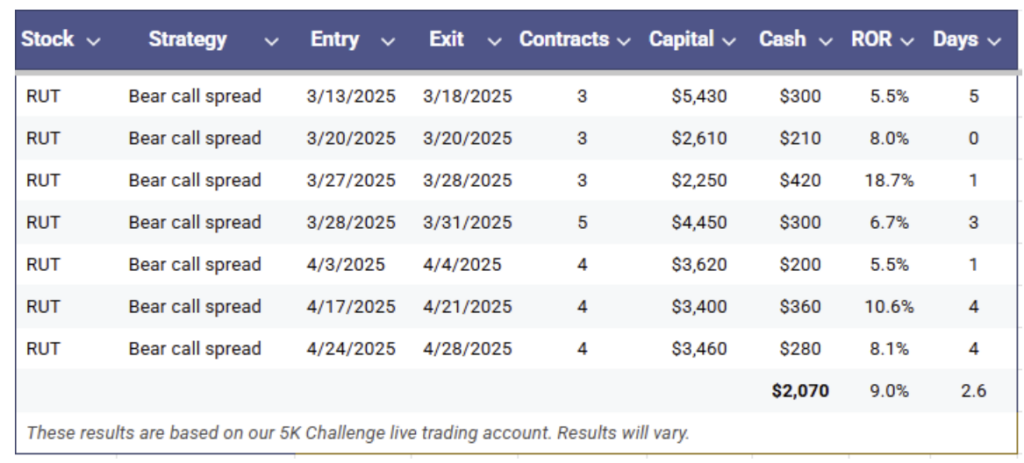Select the 4/24/2025 entry date cell
The height and width of the screenshot is (463, 1024).
click(351, 349)
